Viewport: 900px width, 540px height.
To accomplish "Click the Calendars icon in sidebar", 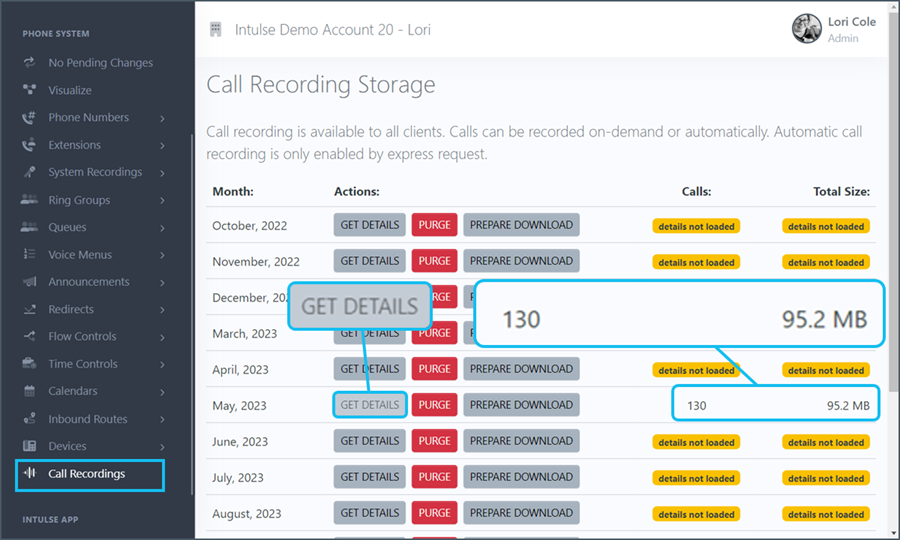I will click(29, 391).
